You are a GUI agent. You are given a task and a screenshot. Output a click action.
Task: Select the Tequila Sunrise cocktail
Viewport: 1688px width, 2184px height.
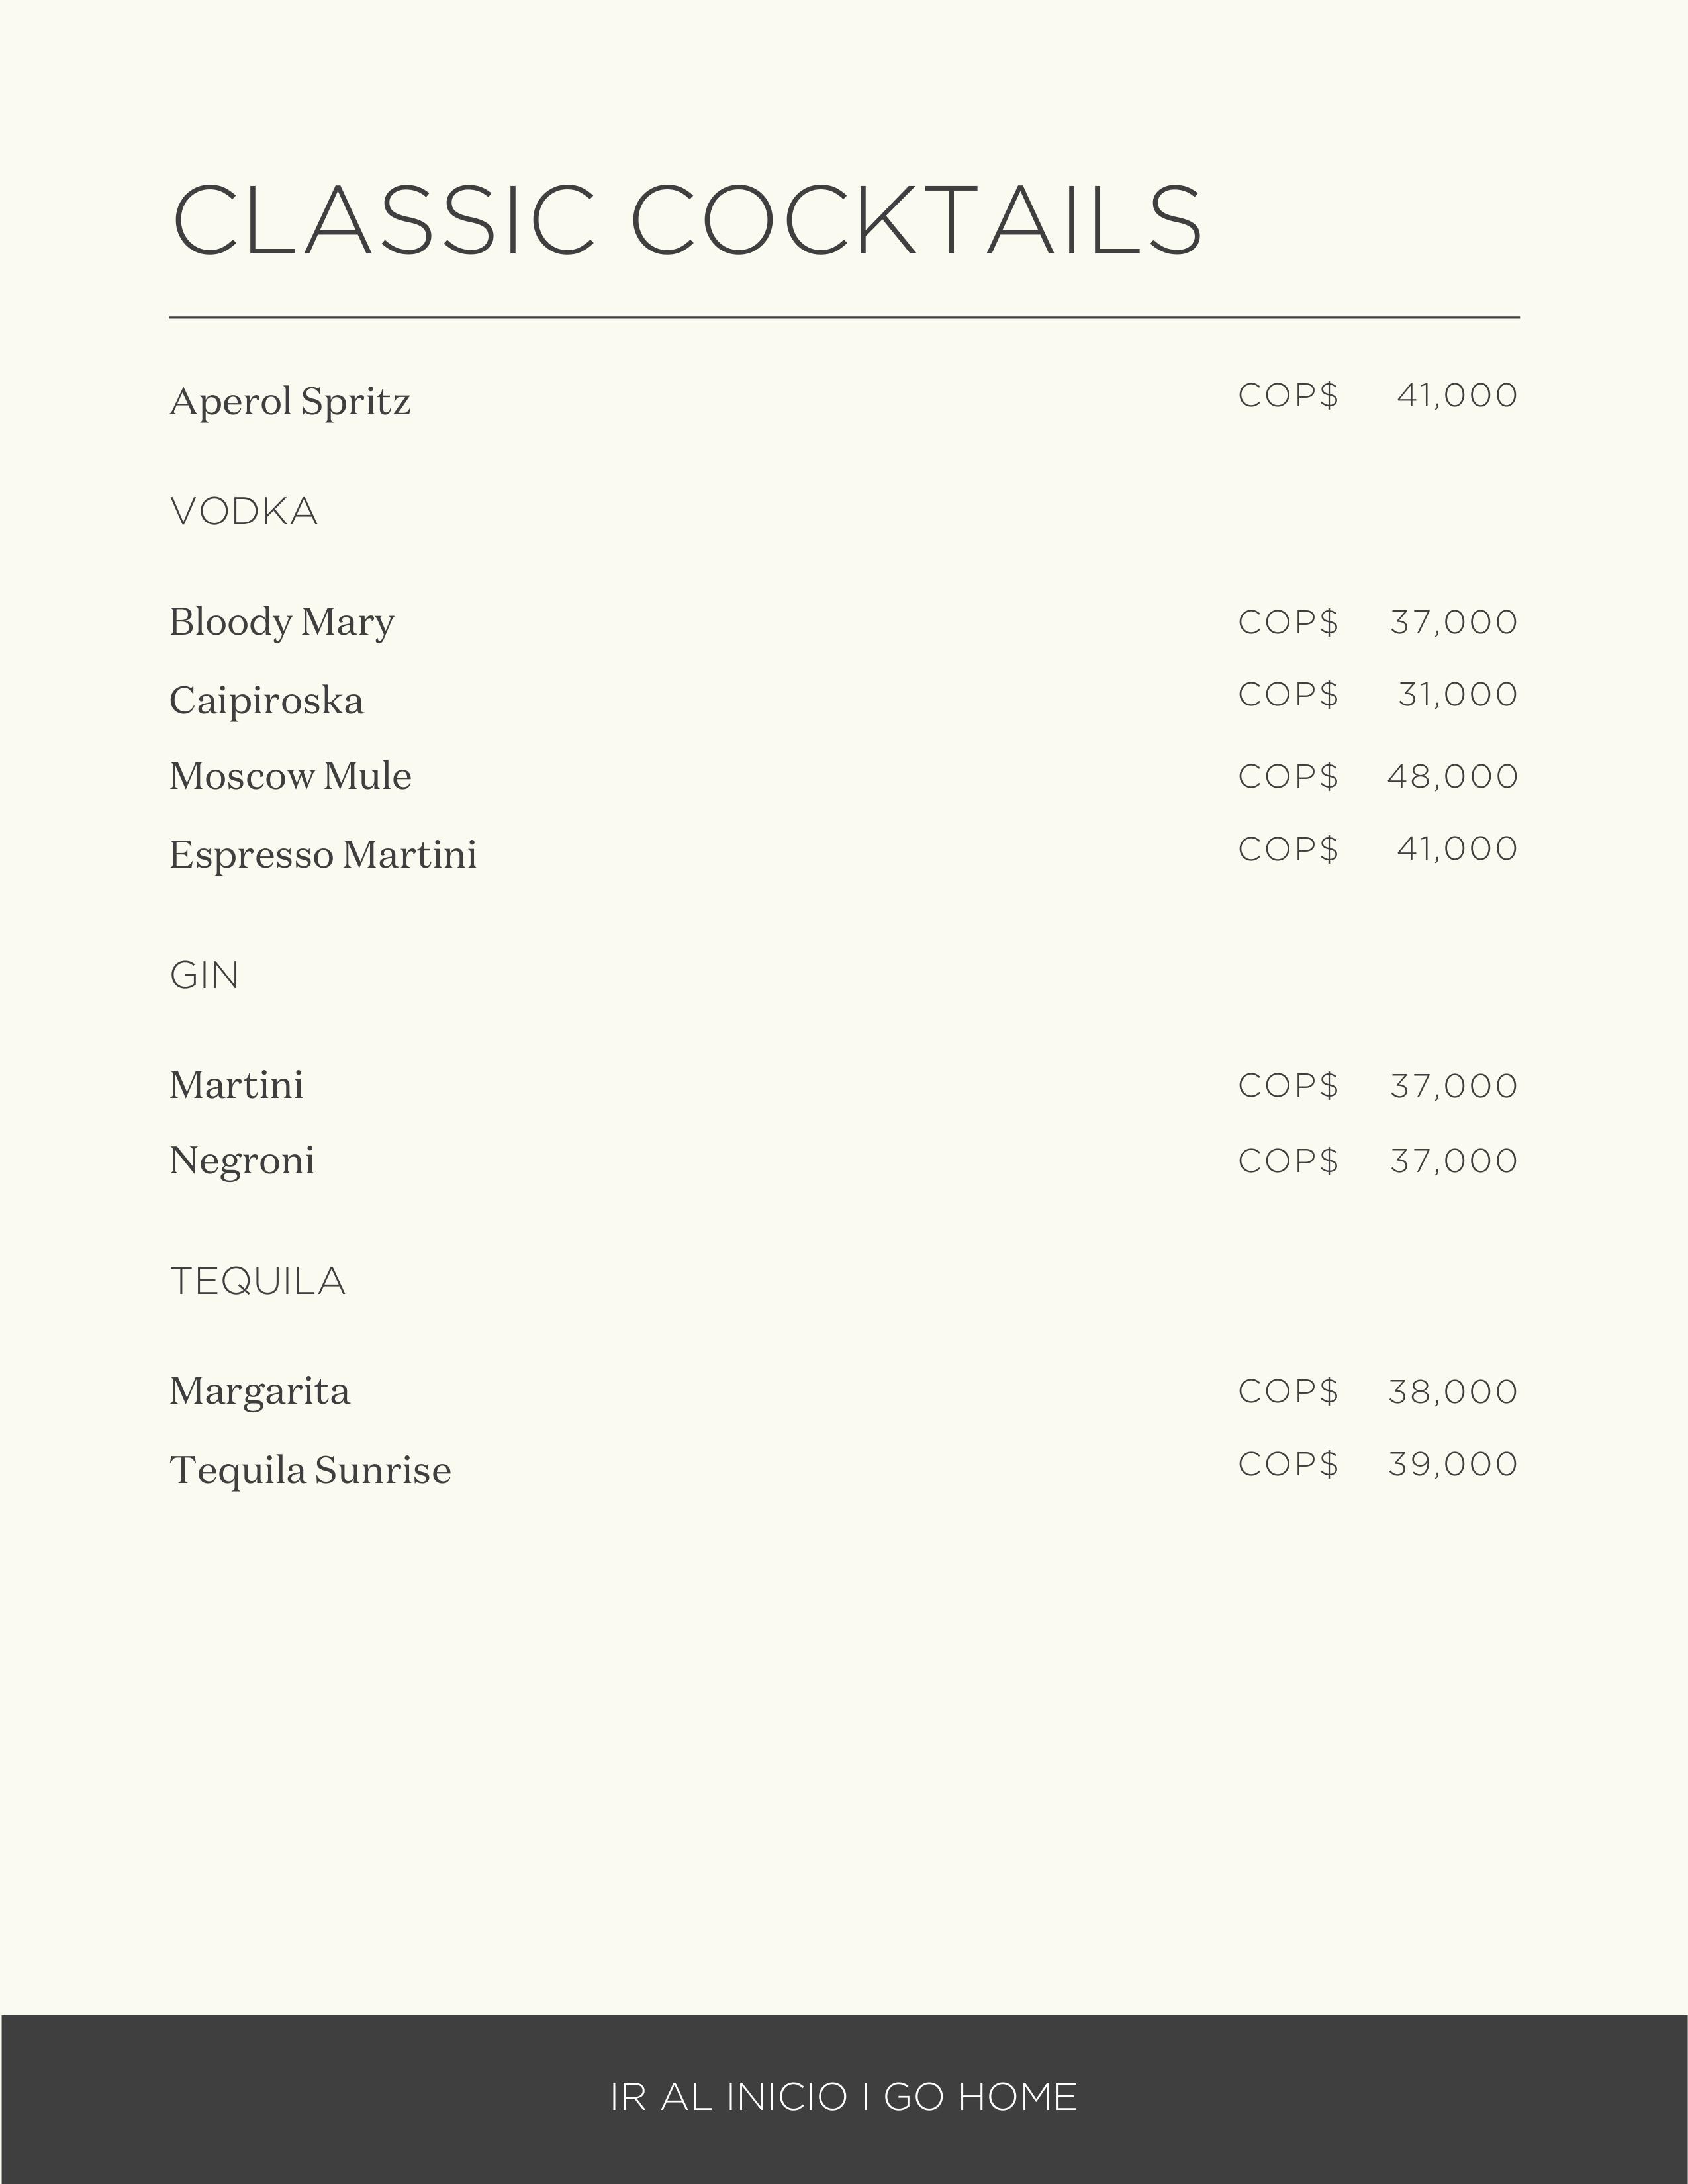[x=310, y=1470]
